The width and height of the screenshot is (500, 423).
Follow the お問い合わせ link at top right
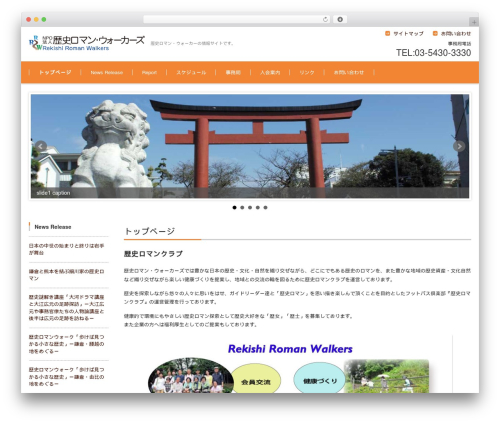[x=456, y=33]
